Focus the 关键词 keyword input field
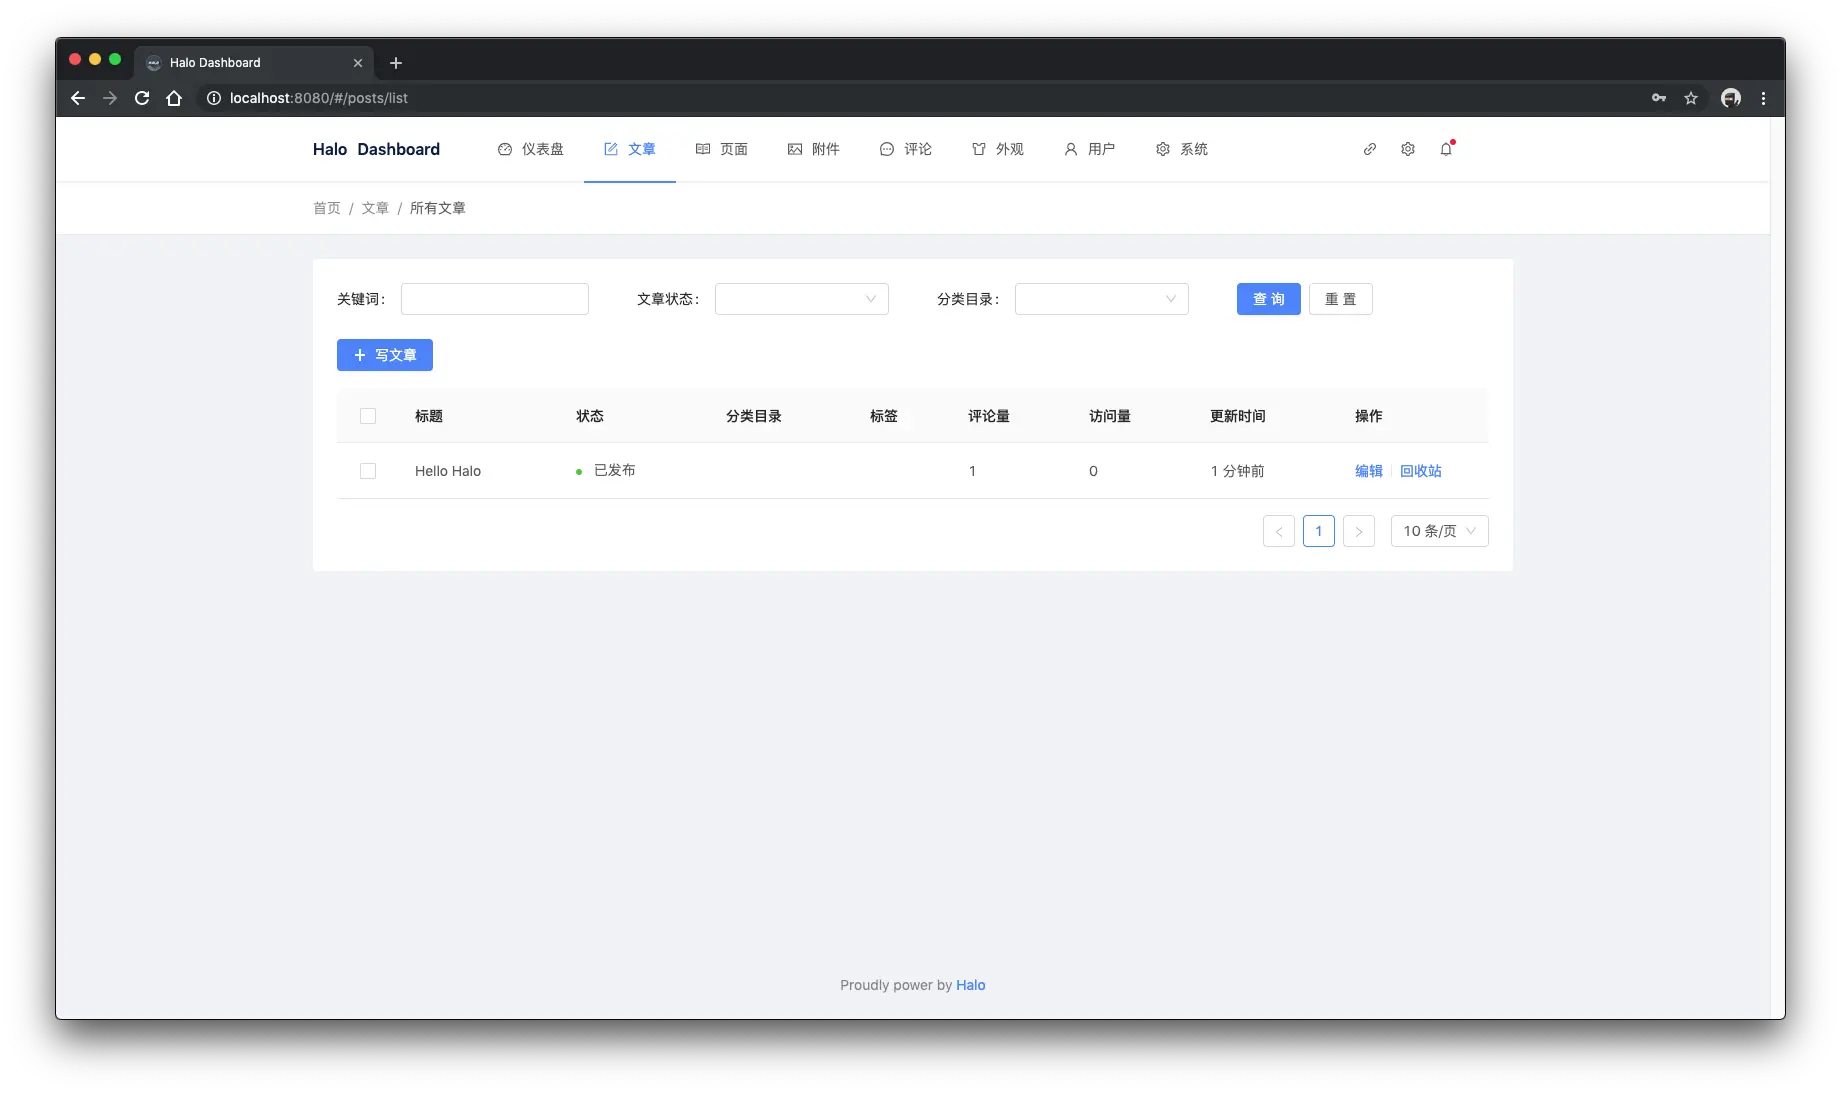The width and height of the screenshot is (1841, 1093). 495,299
